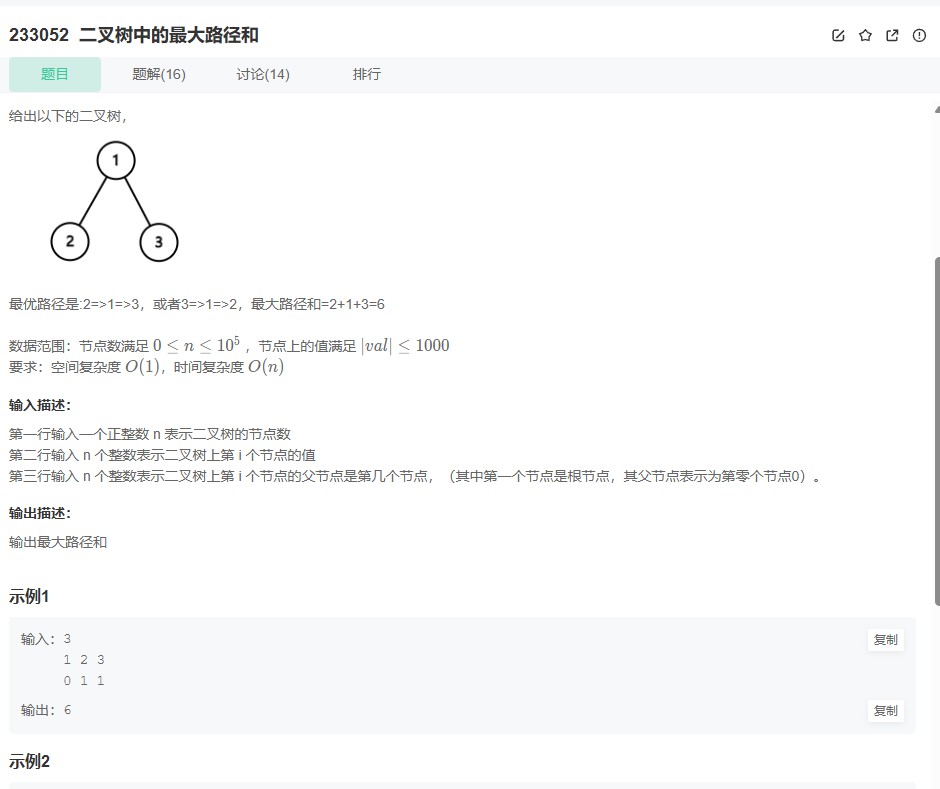Click the 输出描述: heading
940x789 pixels.
click(x=40, y=513)
